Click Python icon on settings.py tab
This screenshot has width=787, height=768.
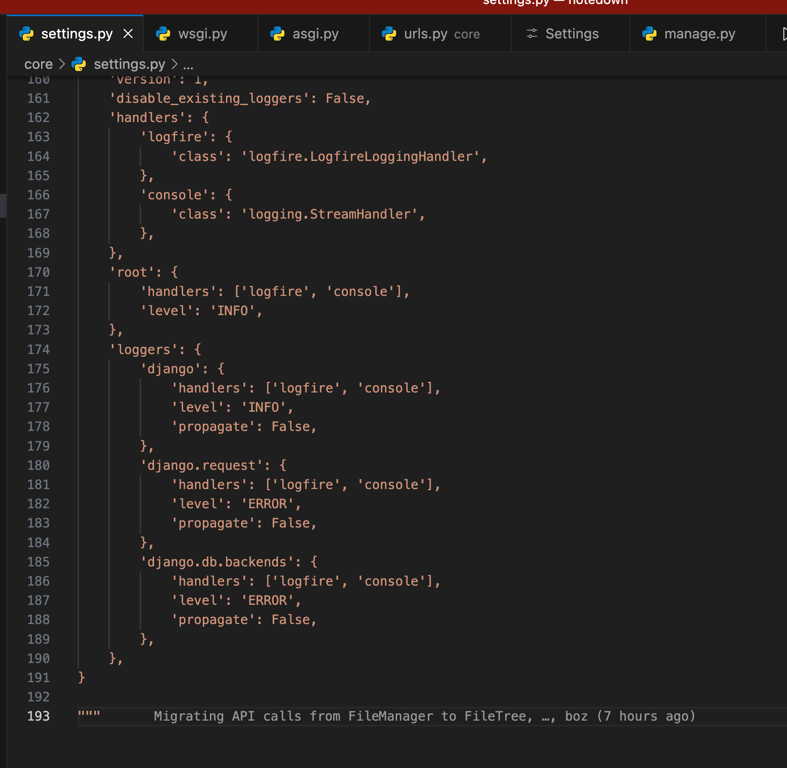click(x=26, y=34)
